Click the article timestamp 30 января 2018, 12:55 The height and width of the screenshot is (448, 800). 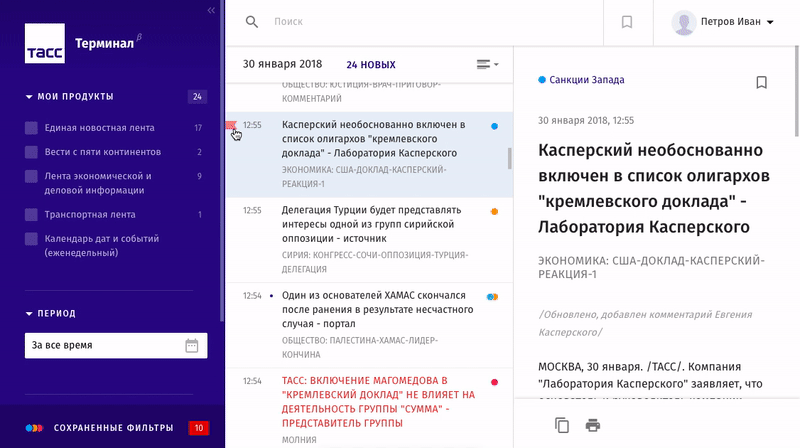coord(586,120)
